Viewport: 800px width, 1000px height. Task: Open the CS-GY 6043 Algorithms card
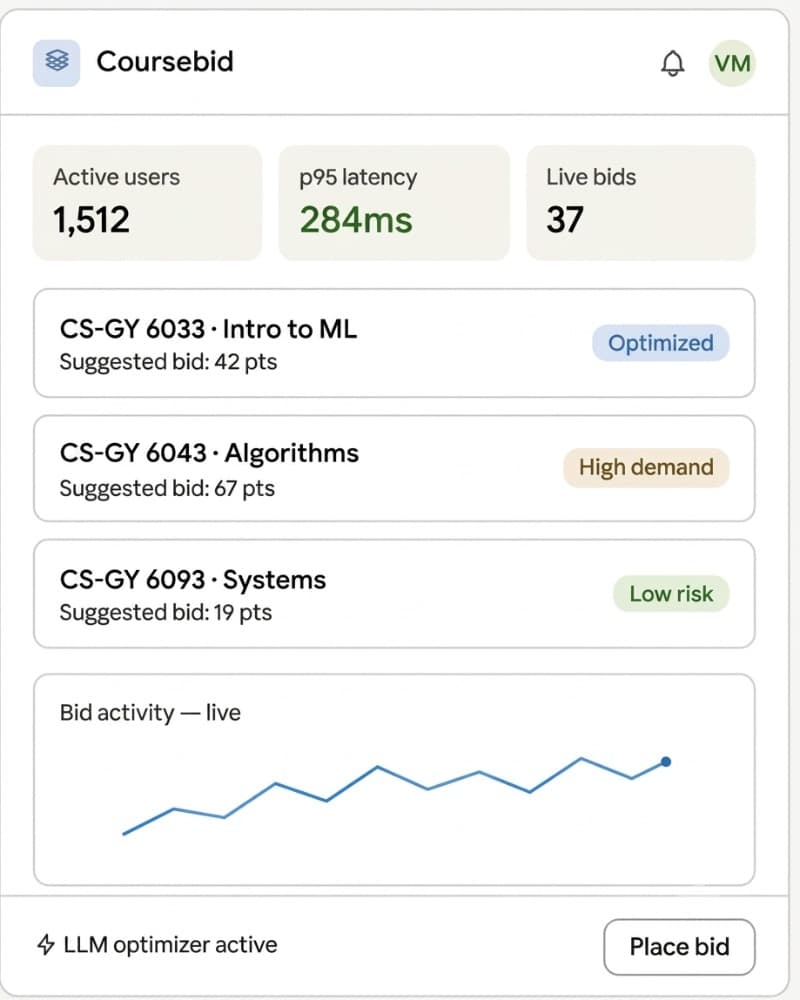(x=394, y=468)
